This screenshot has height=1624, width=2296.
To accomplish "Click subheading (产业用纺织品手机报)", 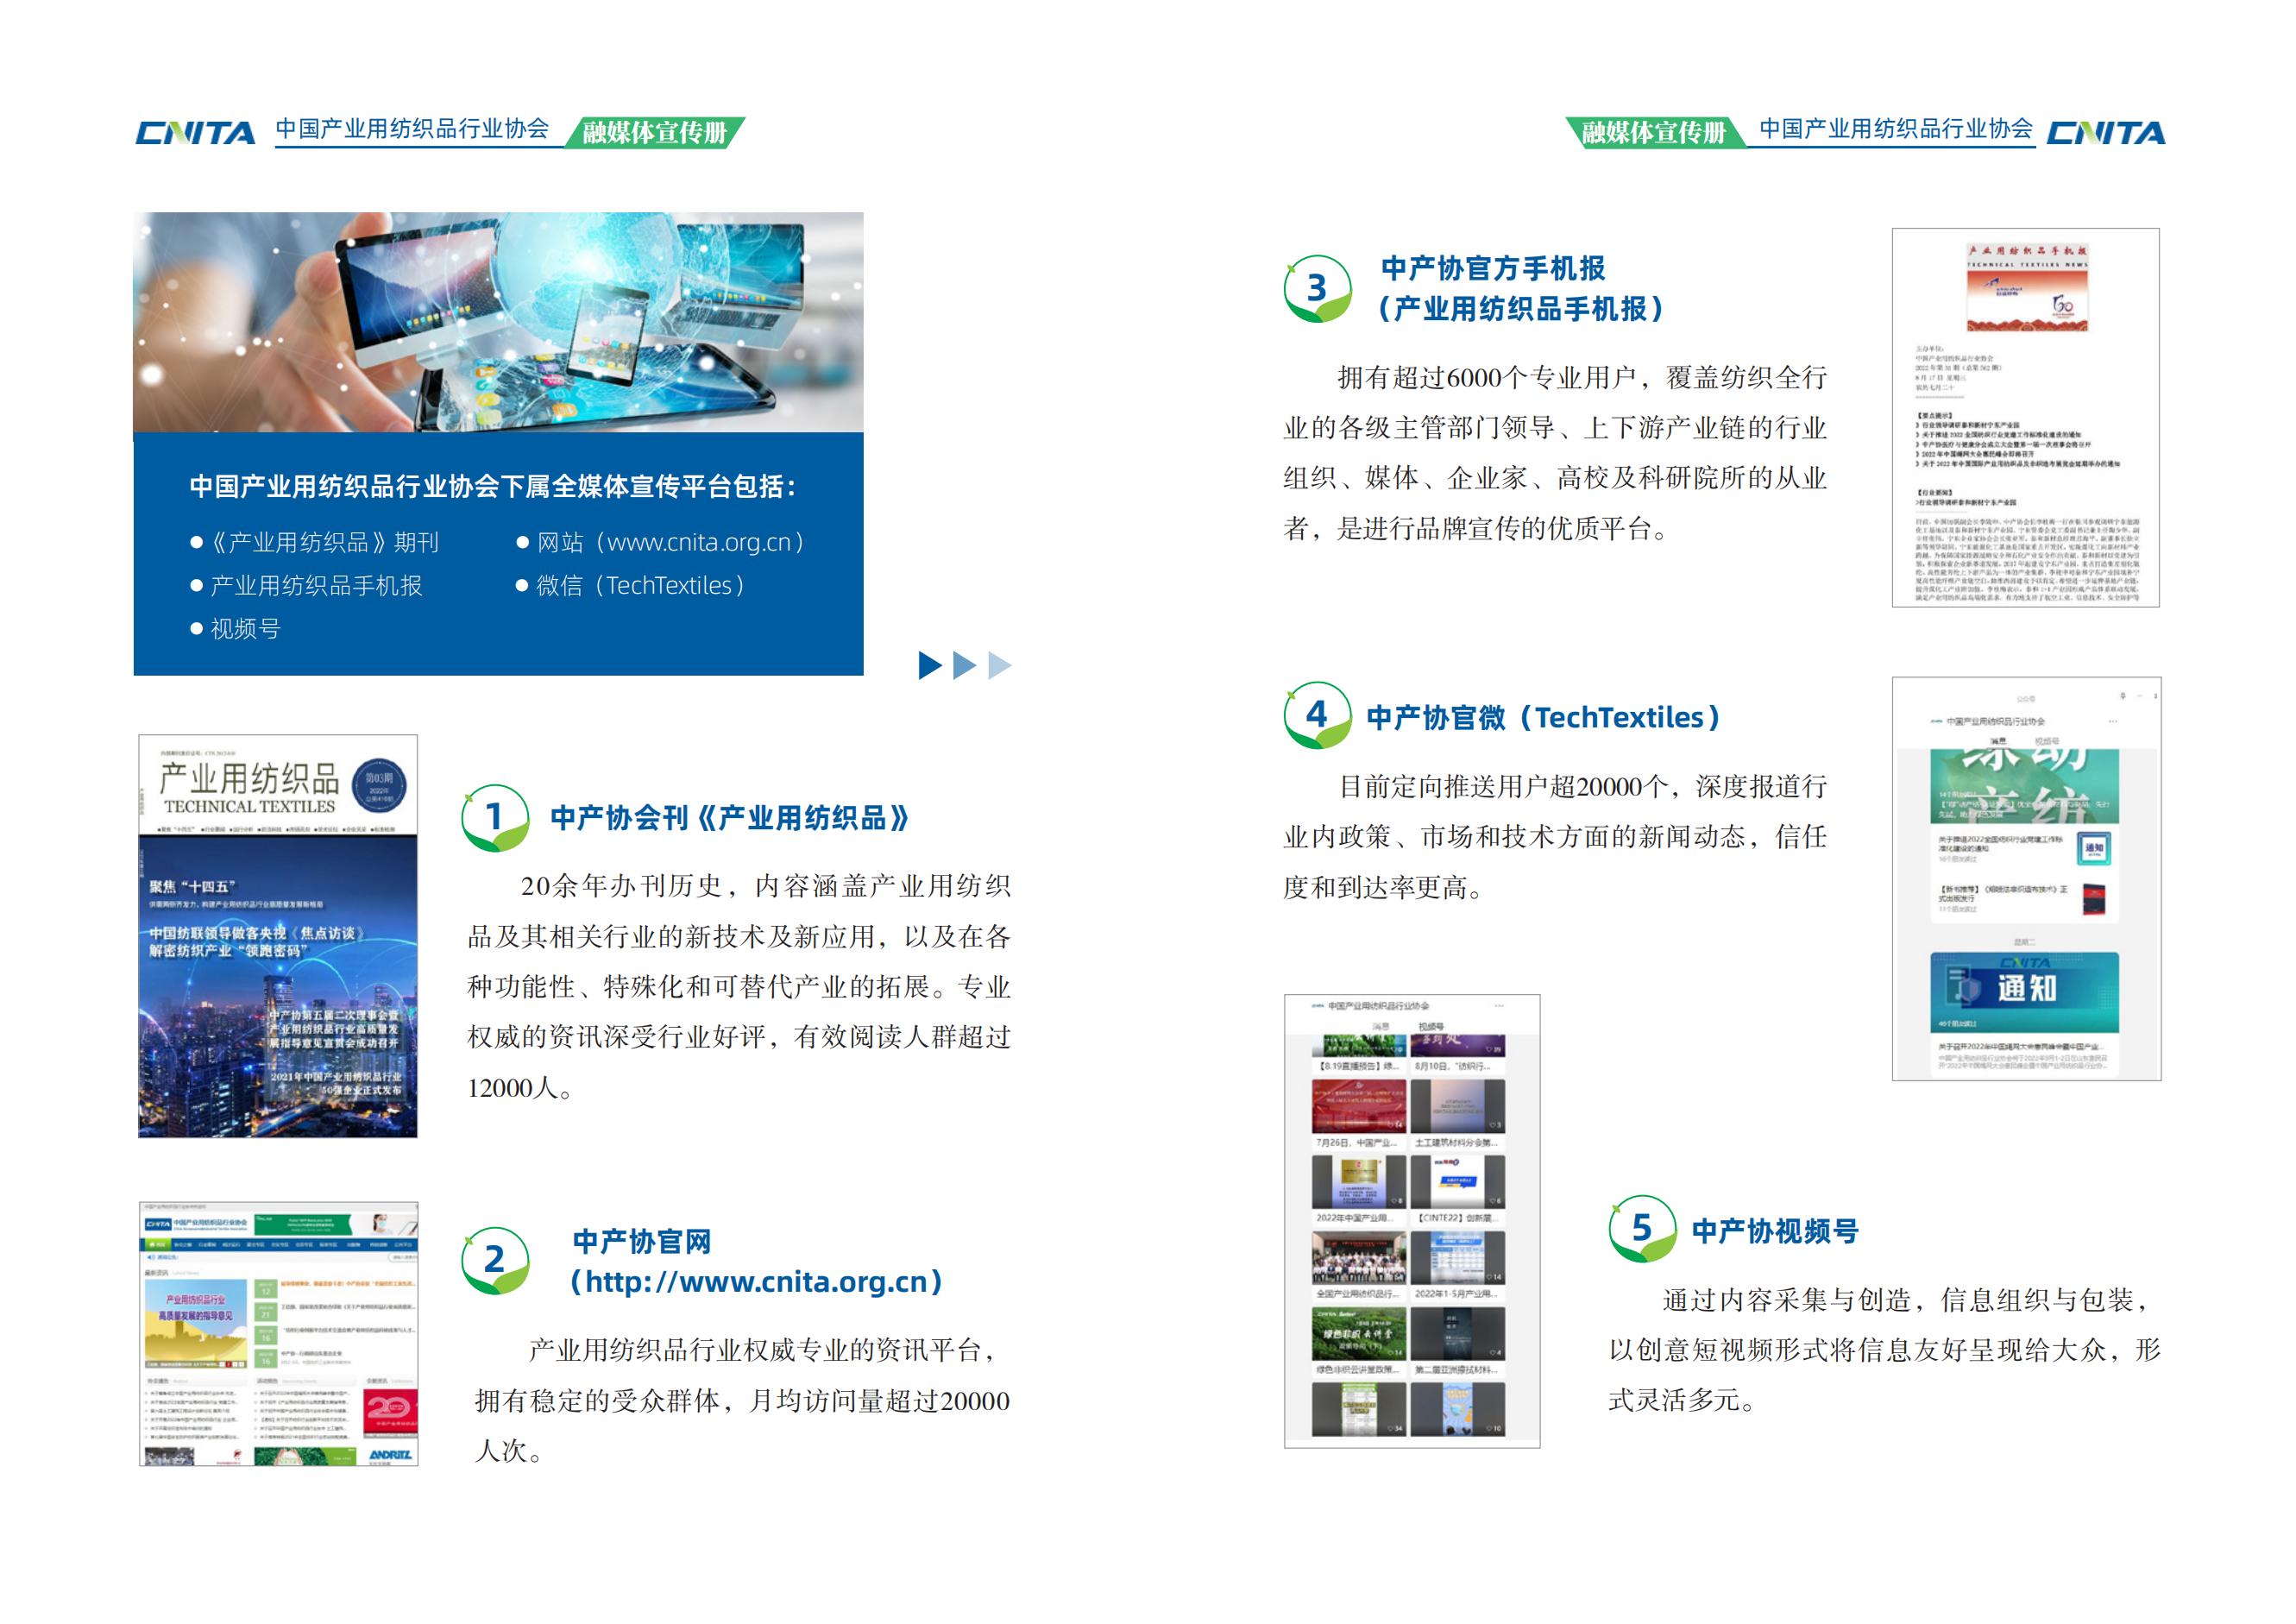I will click(1520, 309).
